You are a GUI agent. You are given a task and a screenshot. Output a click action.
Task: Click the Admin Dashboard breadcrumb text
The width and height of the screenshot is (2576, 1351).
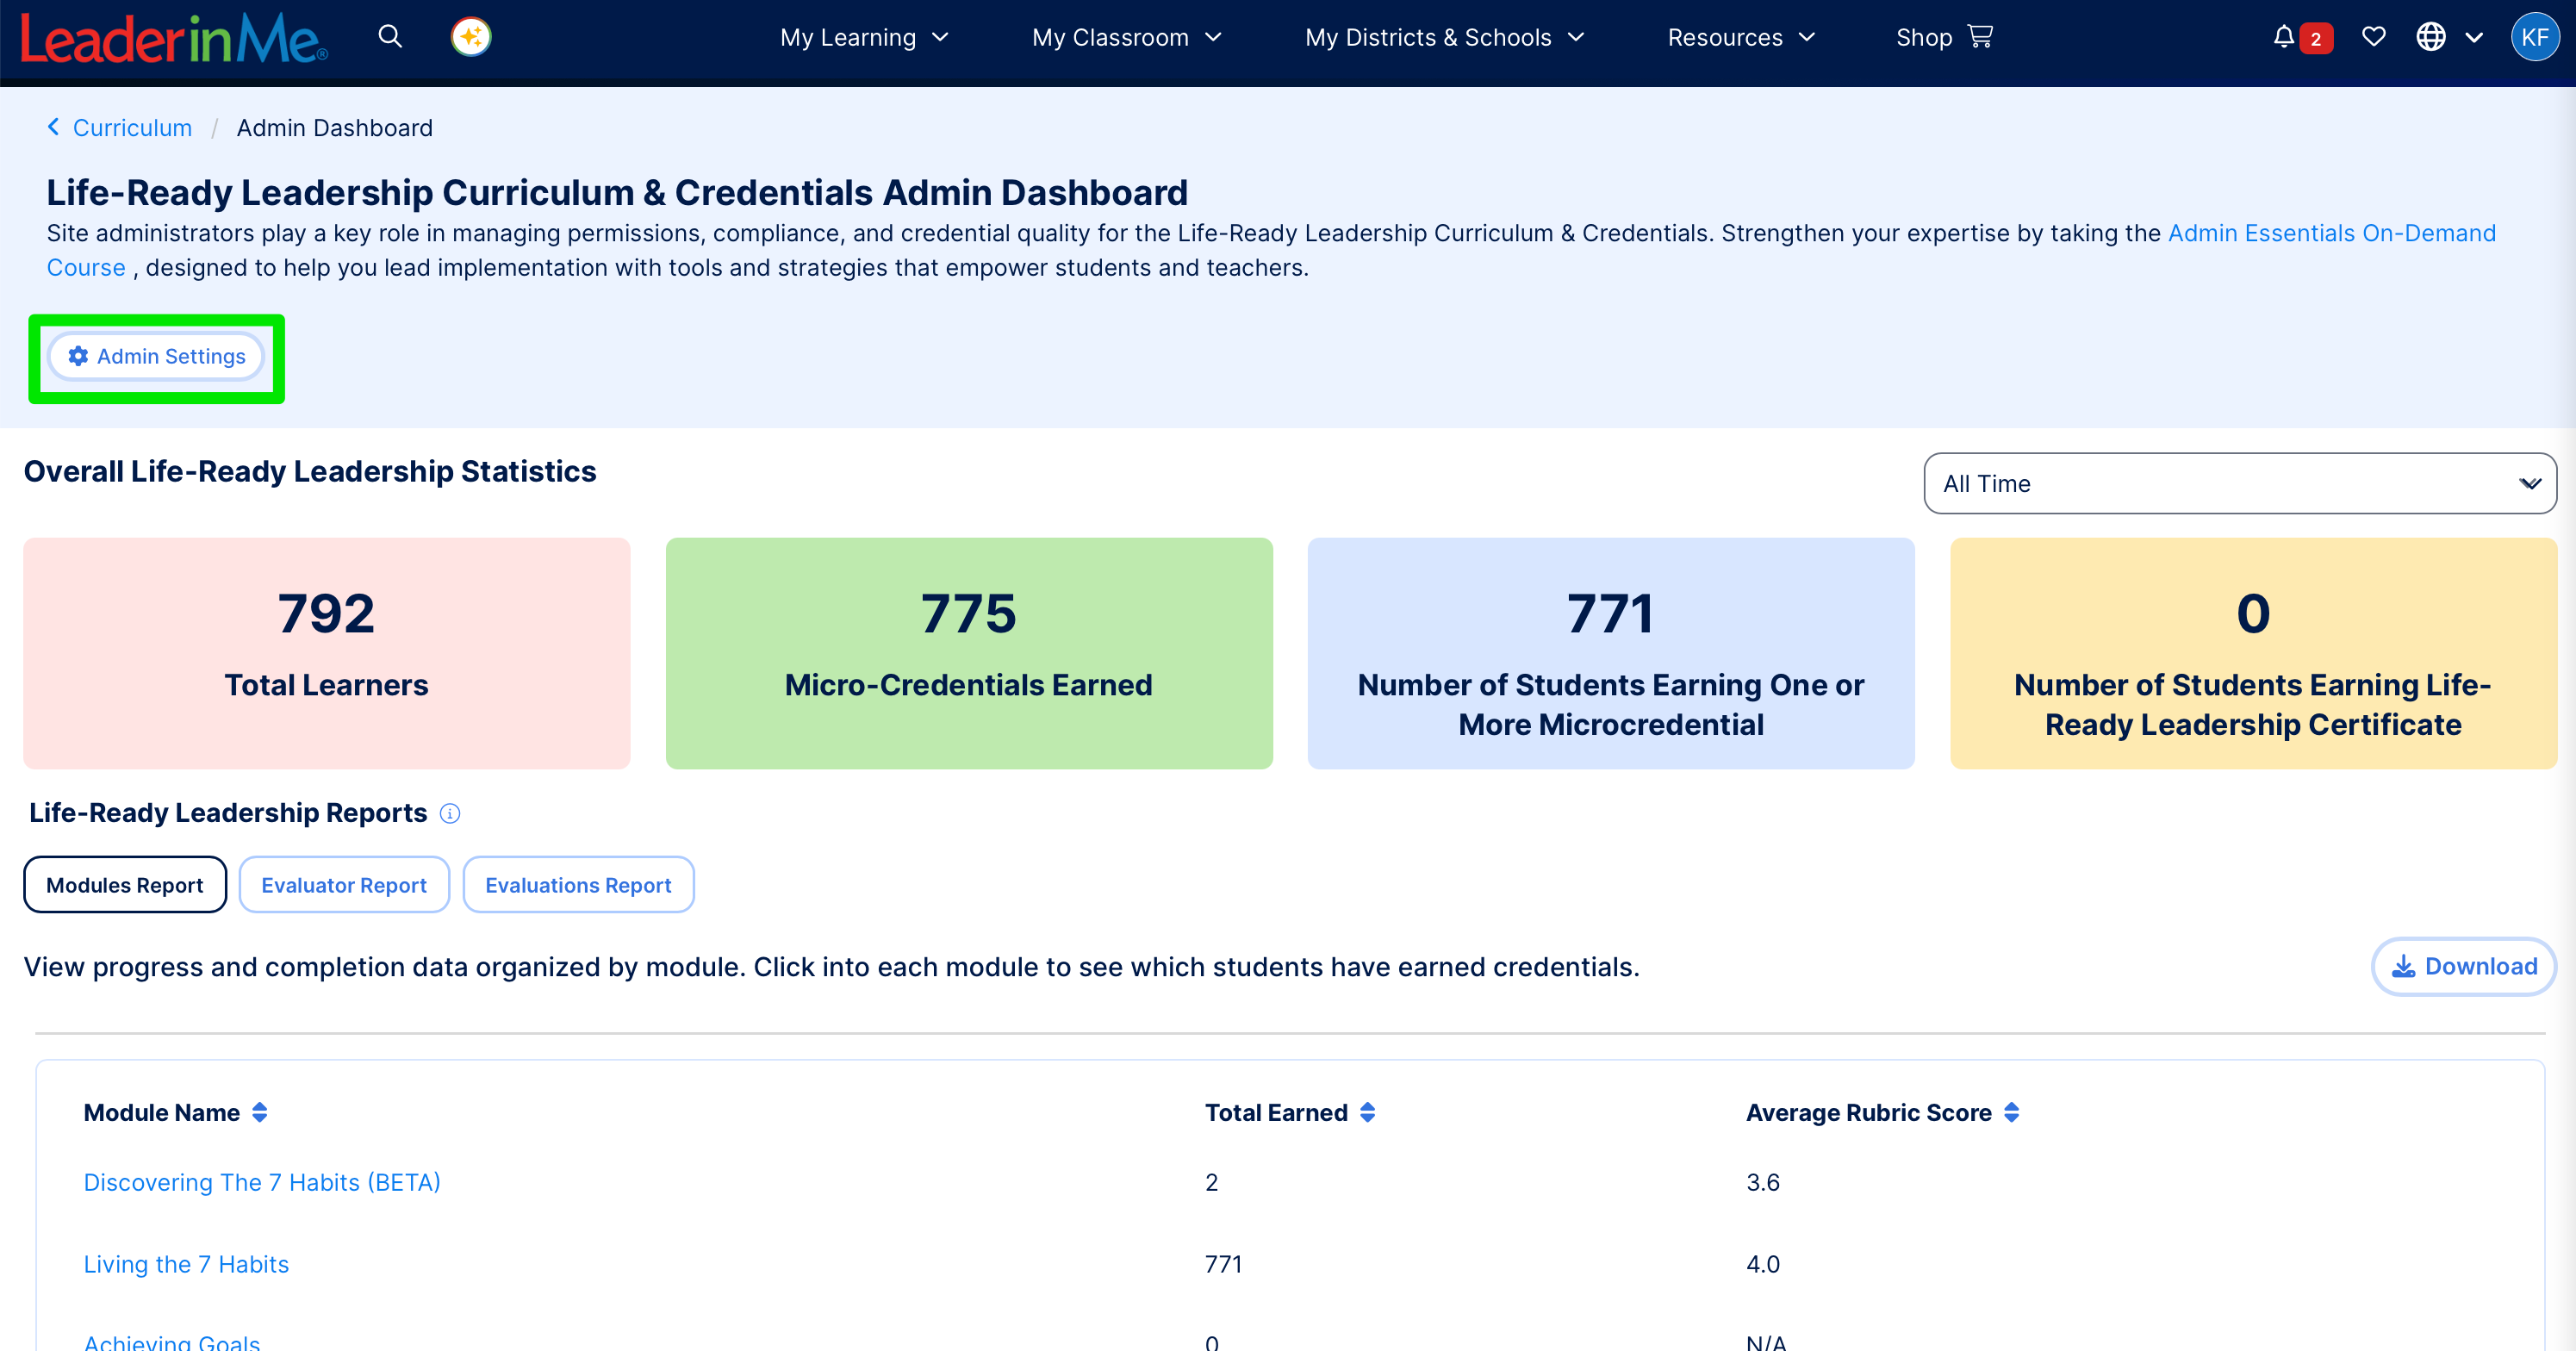coord(335,128)
